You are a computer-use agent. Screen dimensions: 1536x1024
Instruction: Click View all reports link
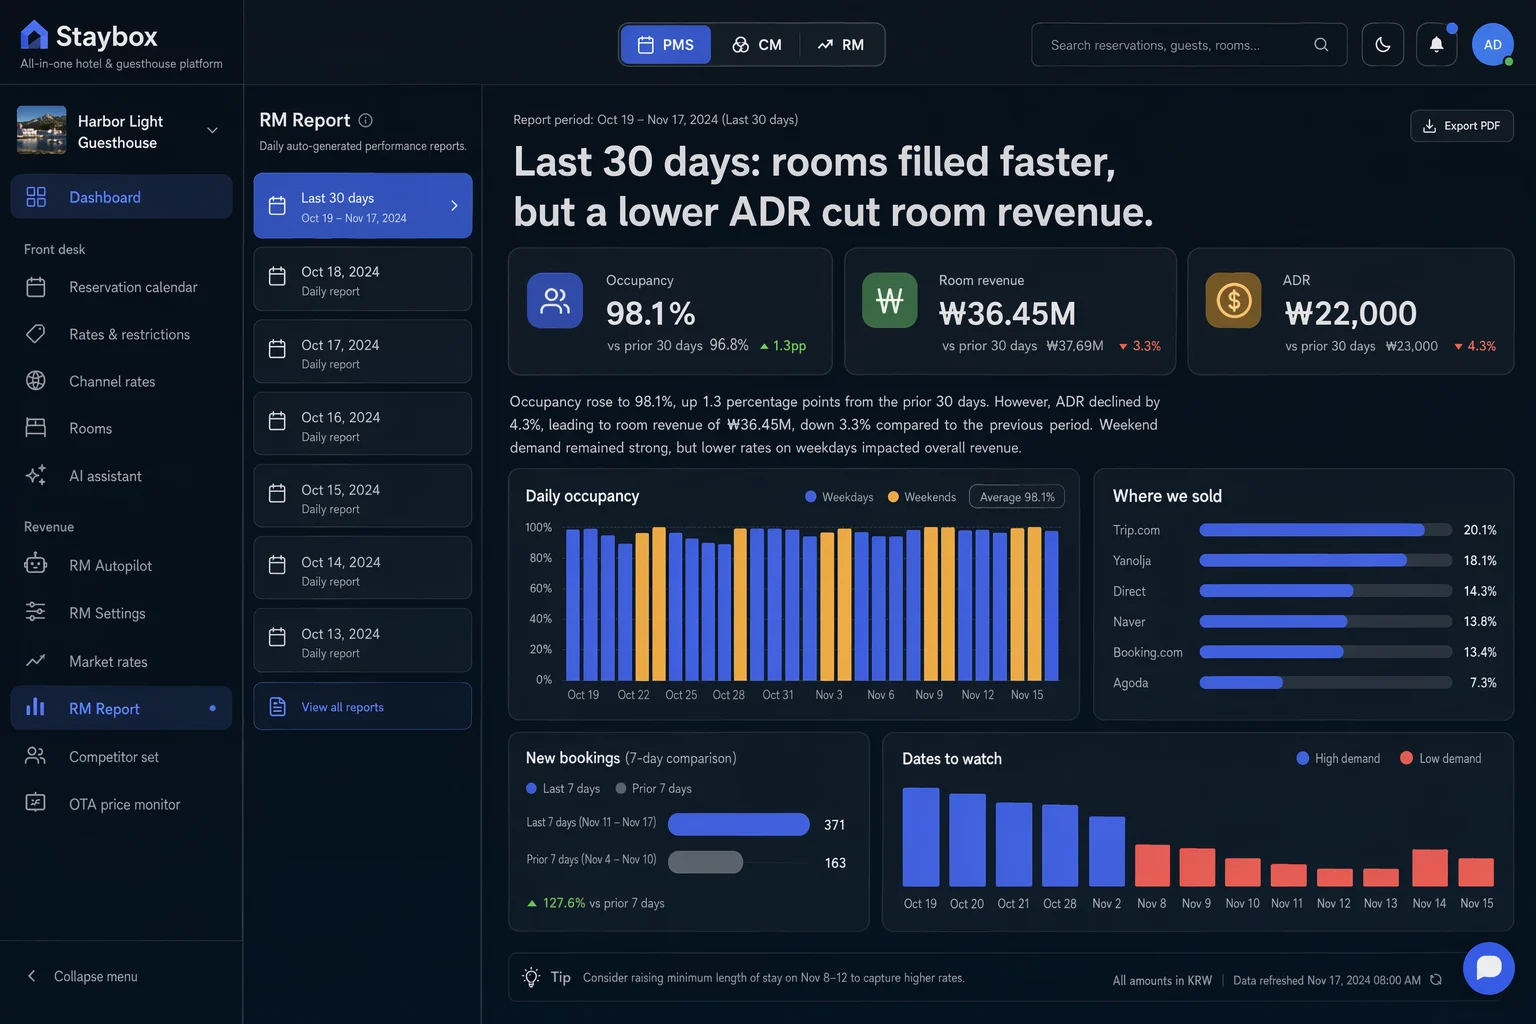tap(362, 707)
